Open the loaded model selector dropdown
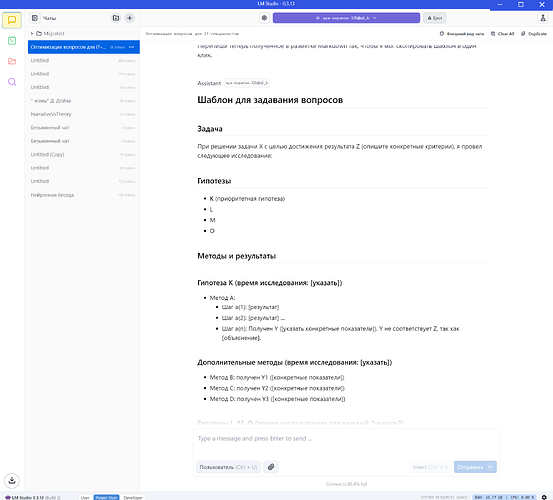 point(346,18)
